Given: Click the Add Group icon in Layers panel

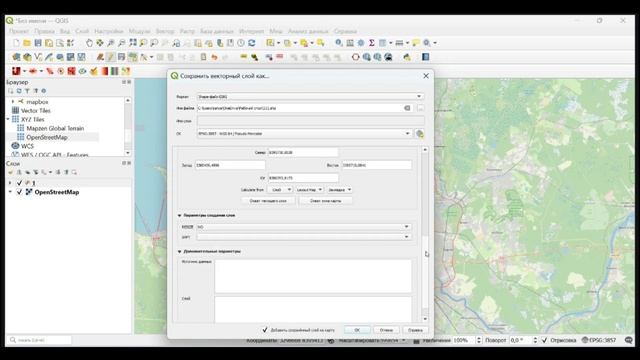Looking at the screenshot, I should click(x=19, y=172).
